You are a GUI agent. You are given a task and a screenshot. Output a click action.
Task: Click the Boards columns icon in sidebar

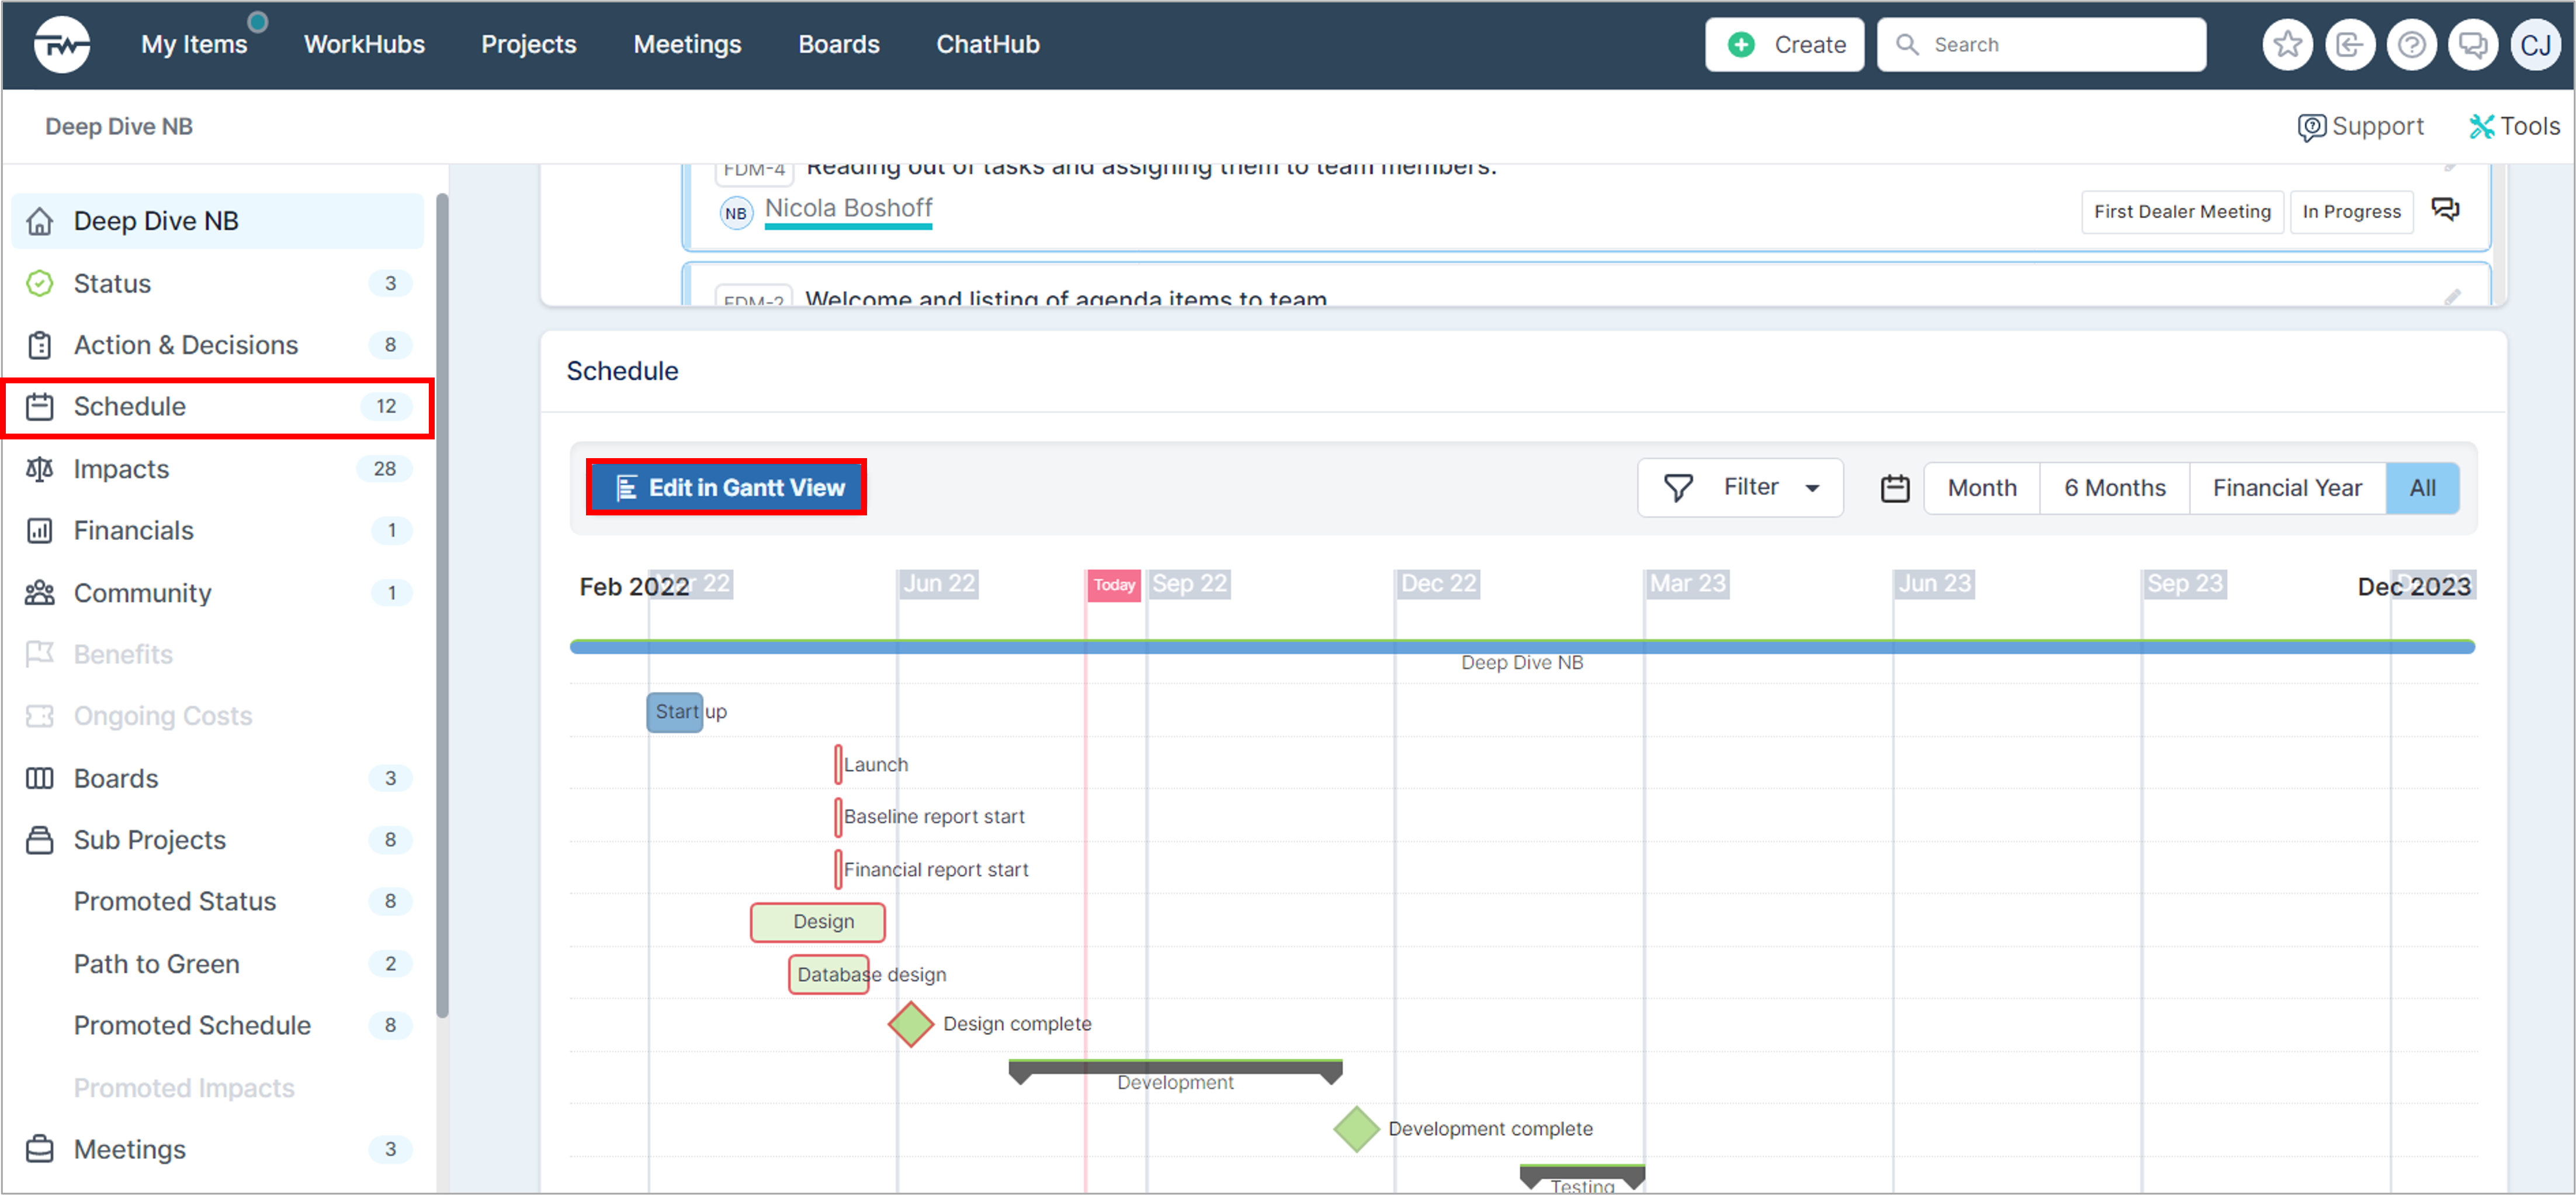pyautogui.click(x=40, y=778)
